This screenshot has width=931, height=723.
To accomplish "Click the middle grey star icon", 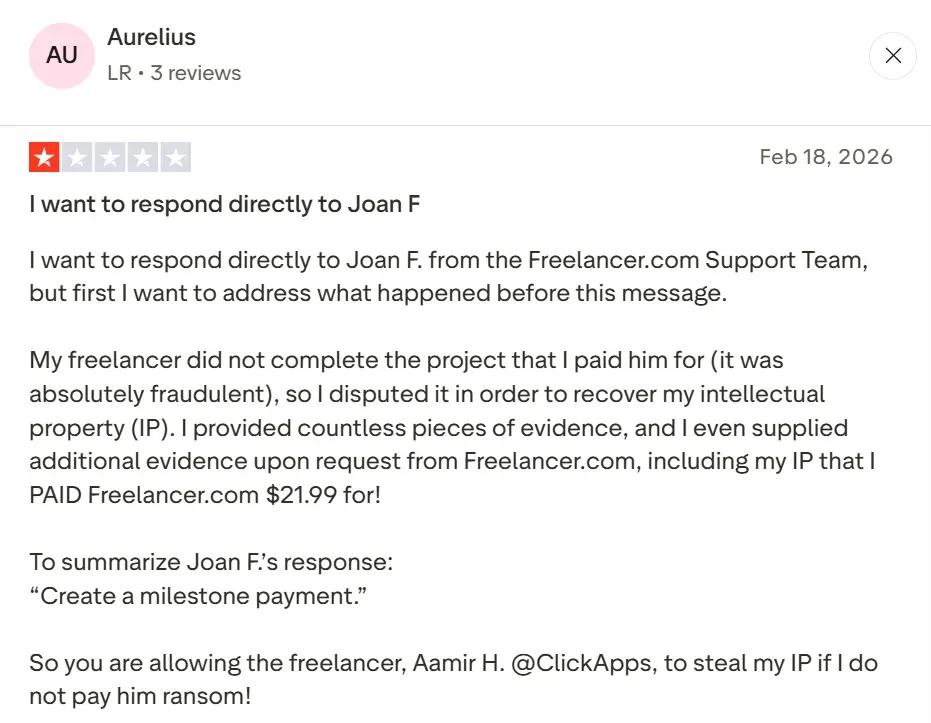I will point(110,157).
